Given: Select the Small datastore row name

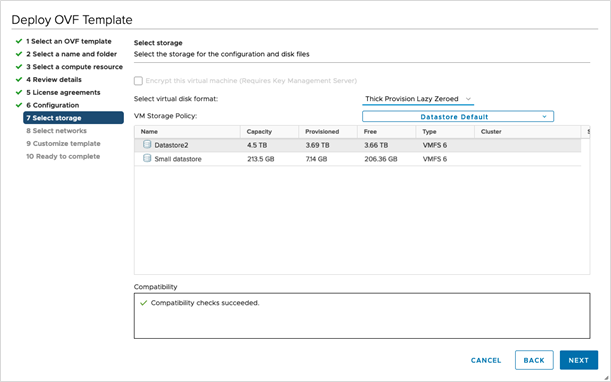Looking at the screenshot, I should pos(178,159).
